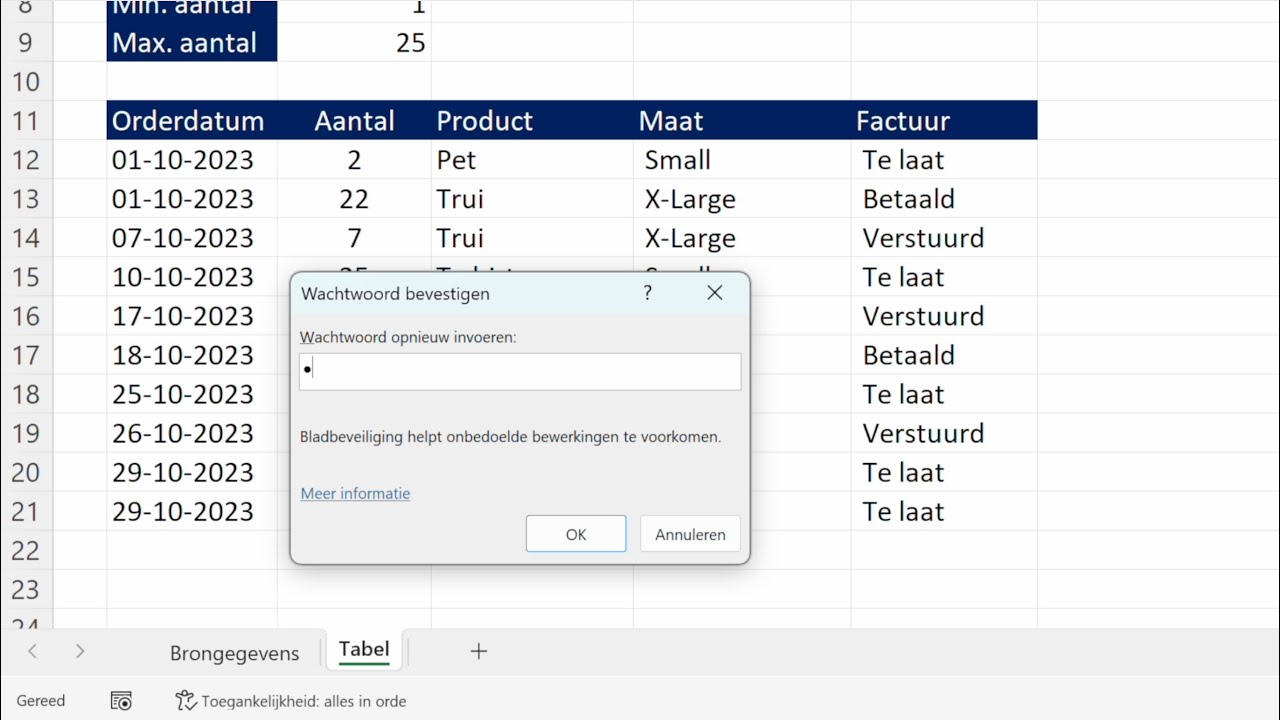Focus the password re-entry field

[520, 371]
